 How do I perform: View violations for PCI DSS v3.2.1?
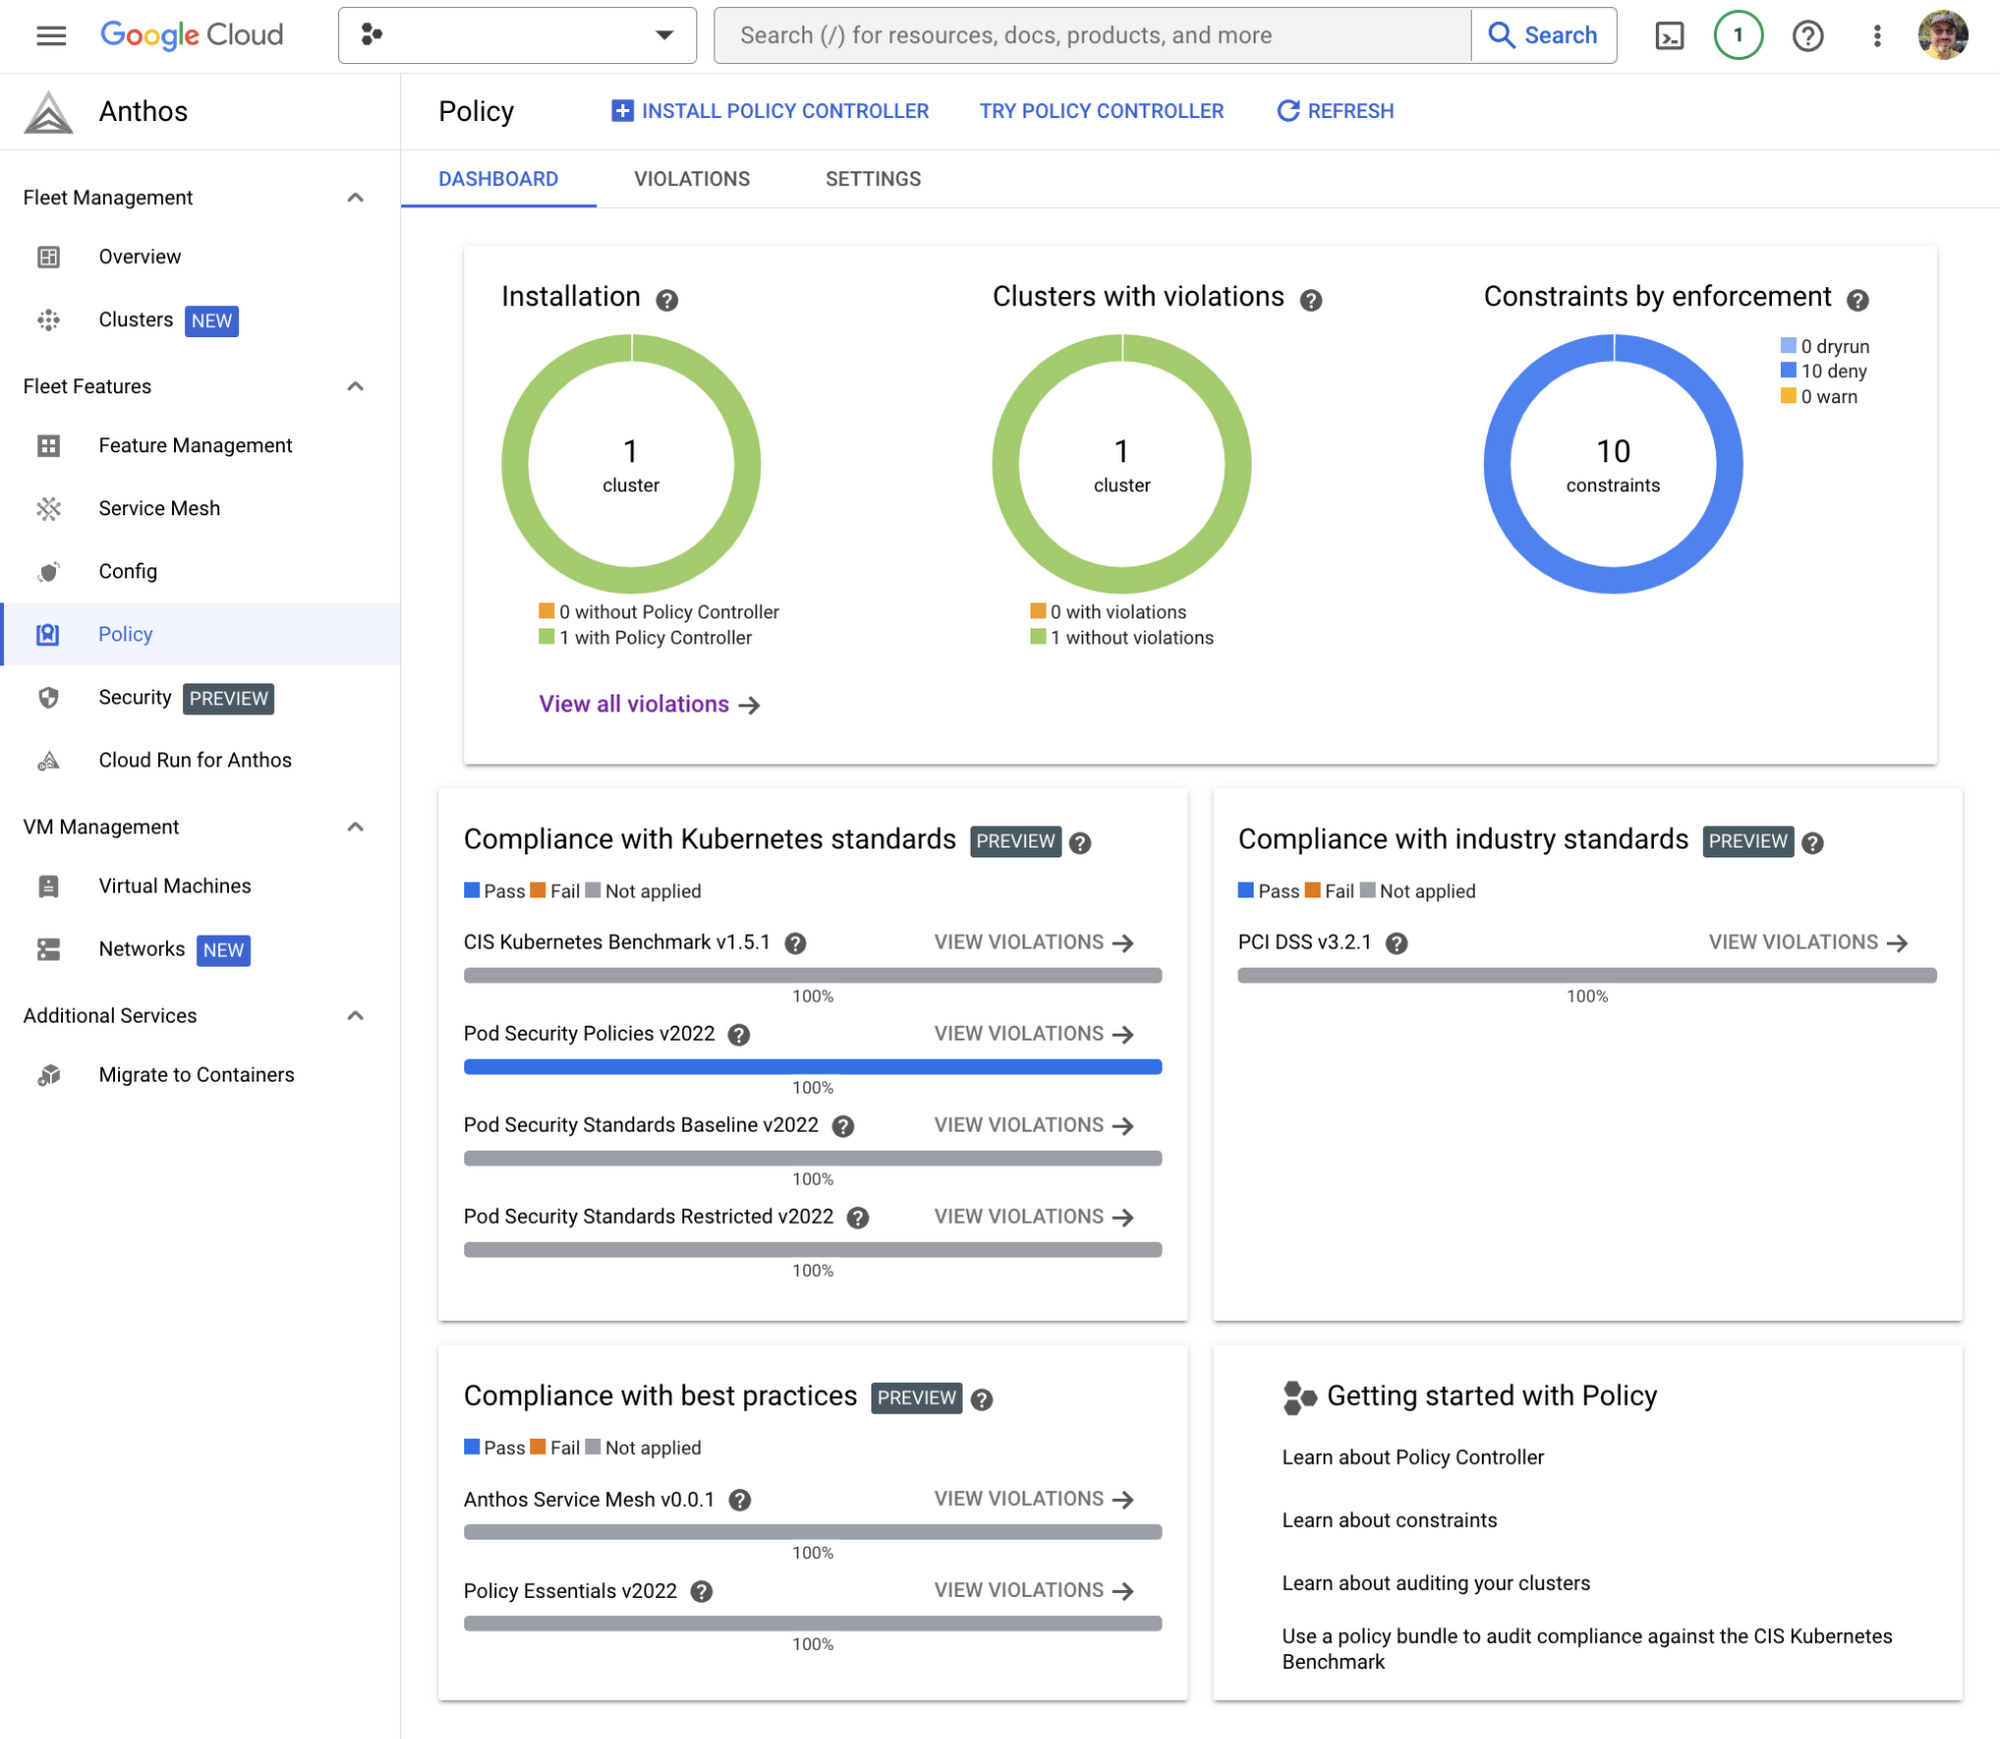click(1807, 943)
